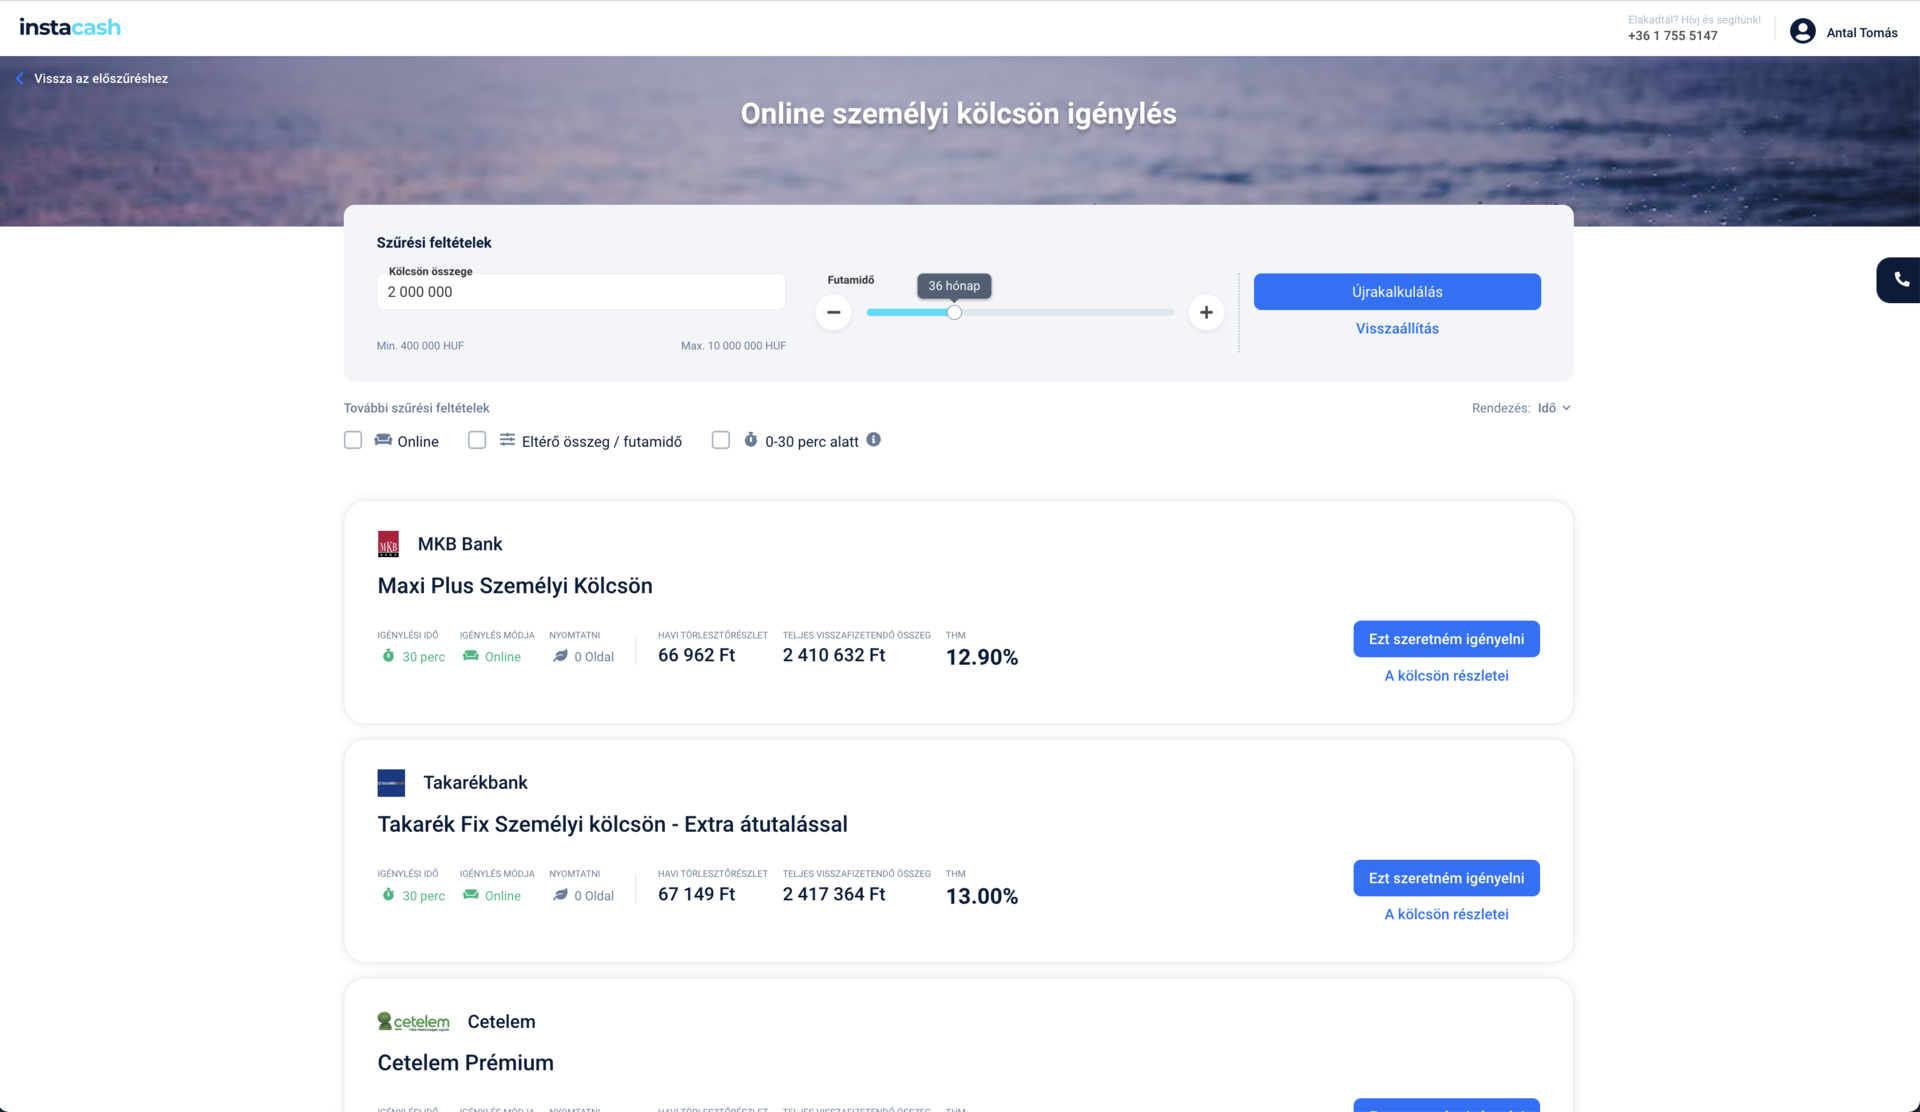Click the MKB Bank logo
The width and height of the screenshot is (1920, 1112).
[x=389, y=544]
